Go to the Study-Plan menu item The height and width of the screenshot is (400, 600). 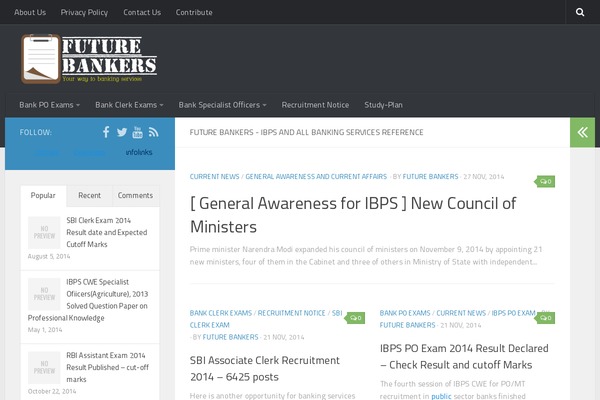(x=383, y=104)
